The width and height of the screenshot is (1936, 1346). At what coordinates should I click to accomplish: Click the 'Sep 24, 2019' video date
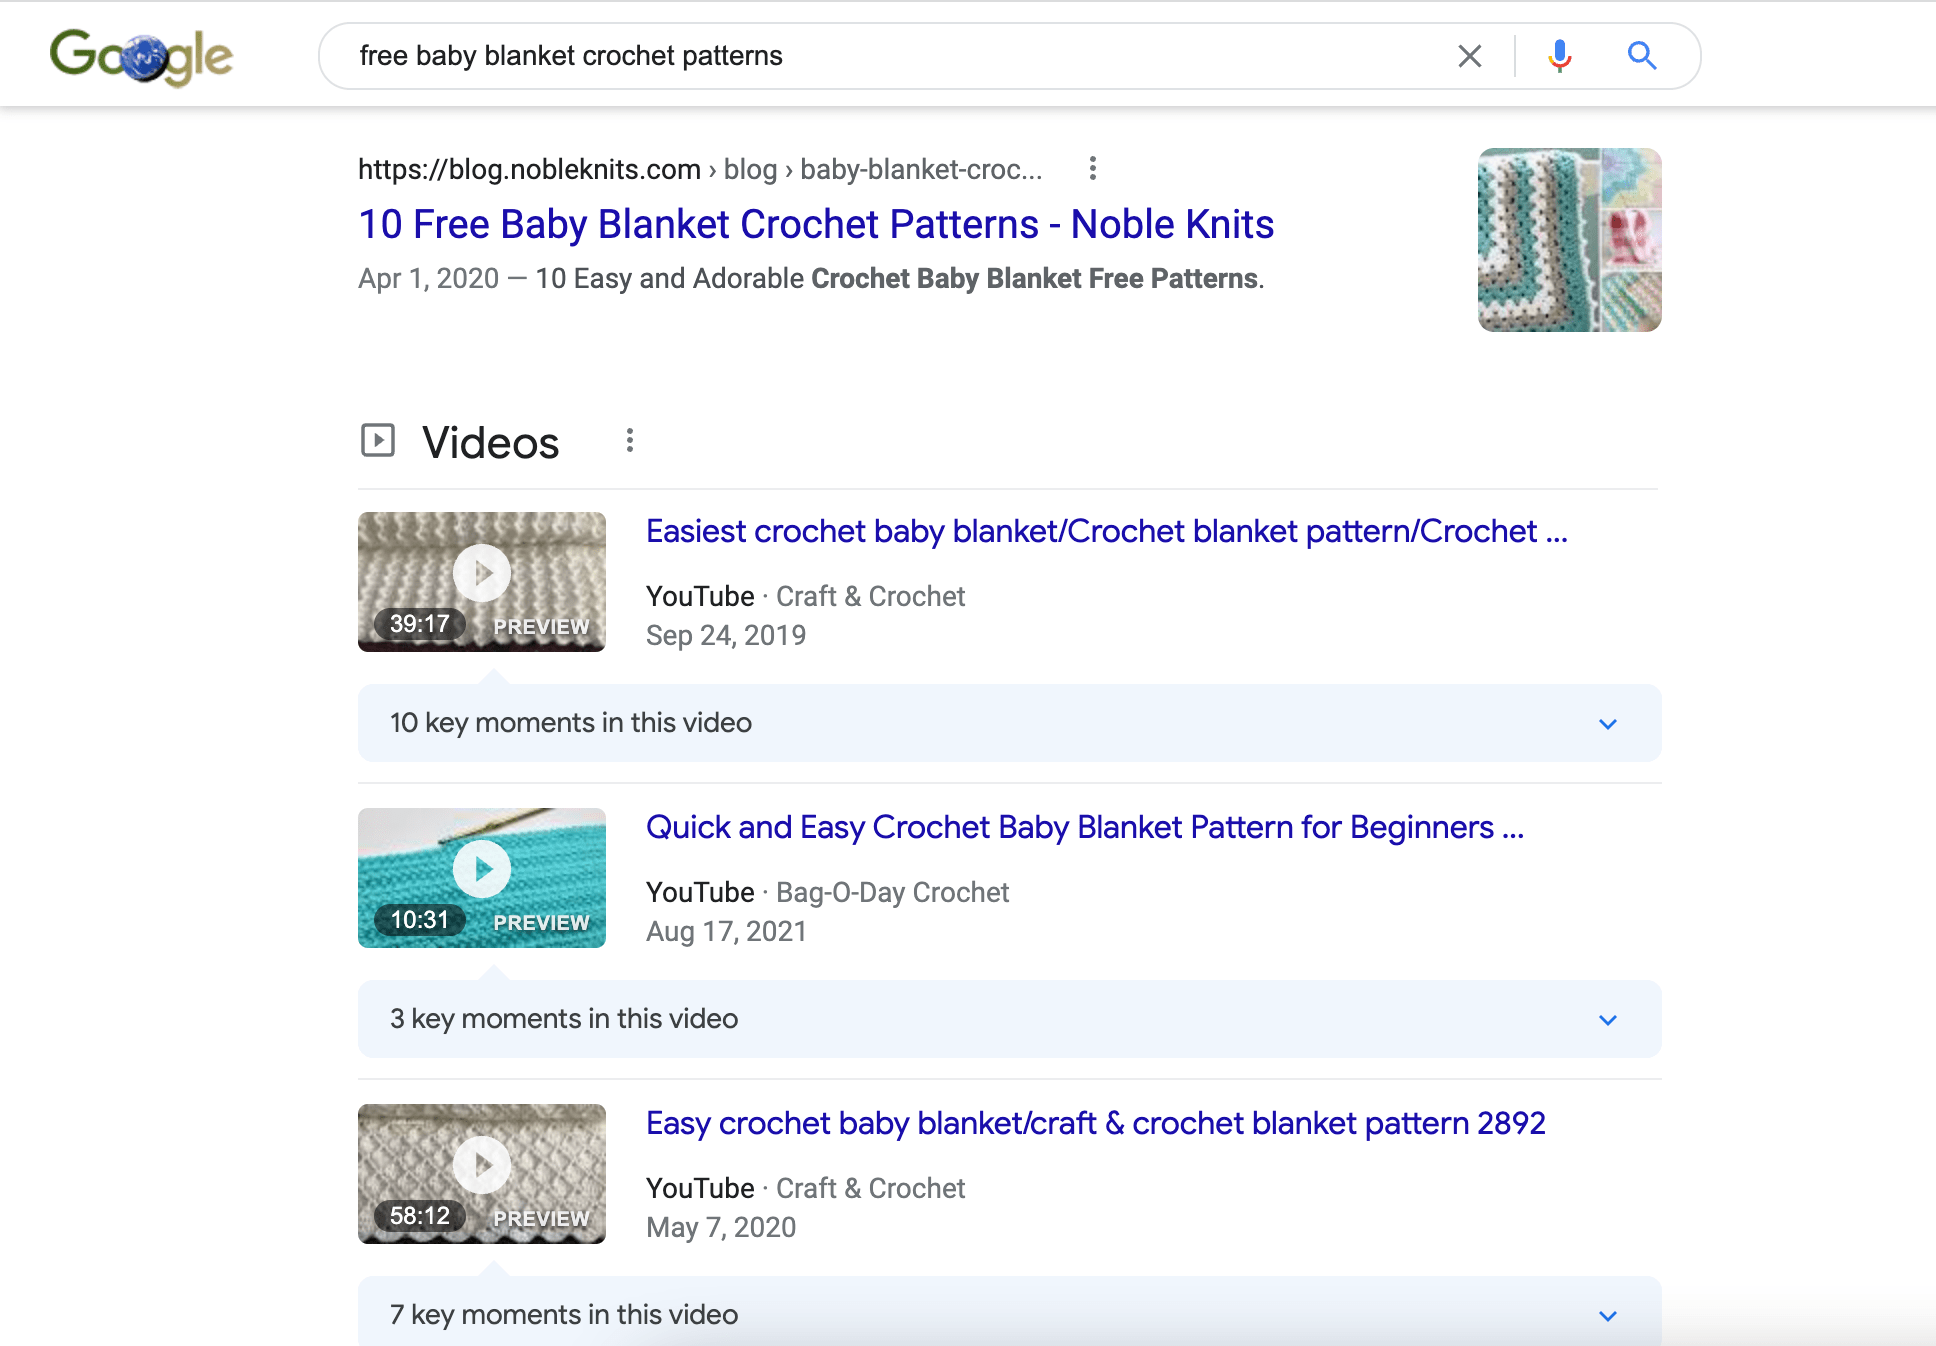point(726,635)
